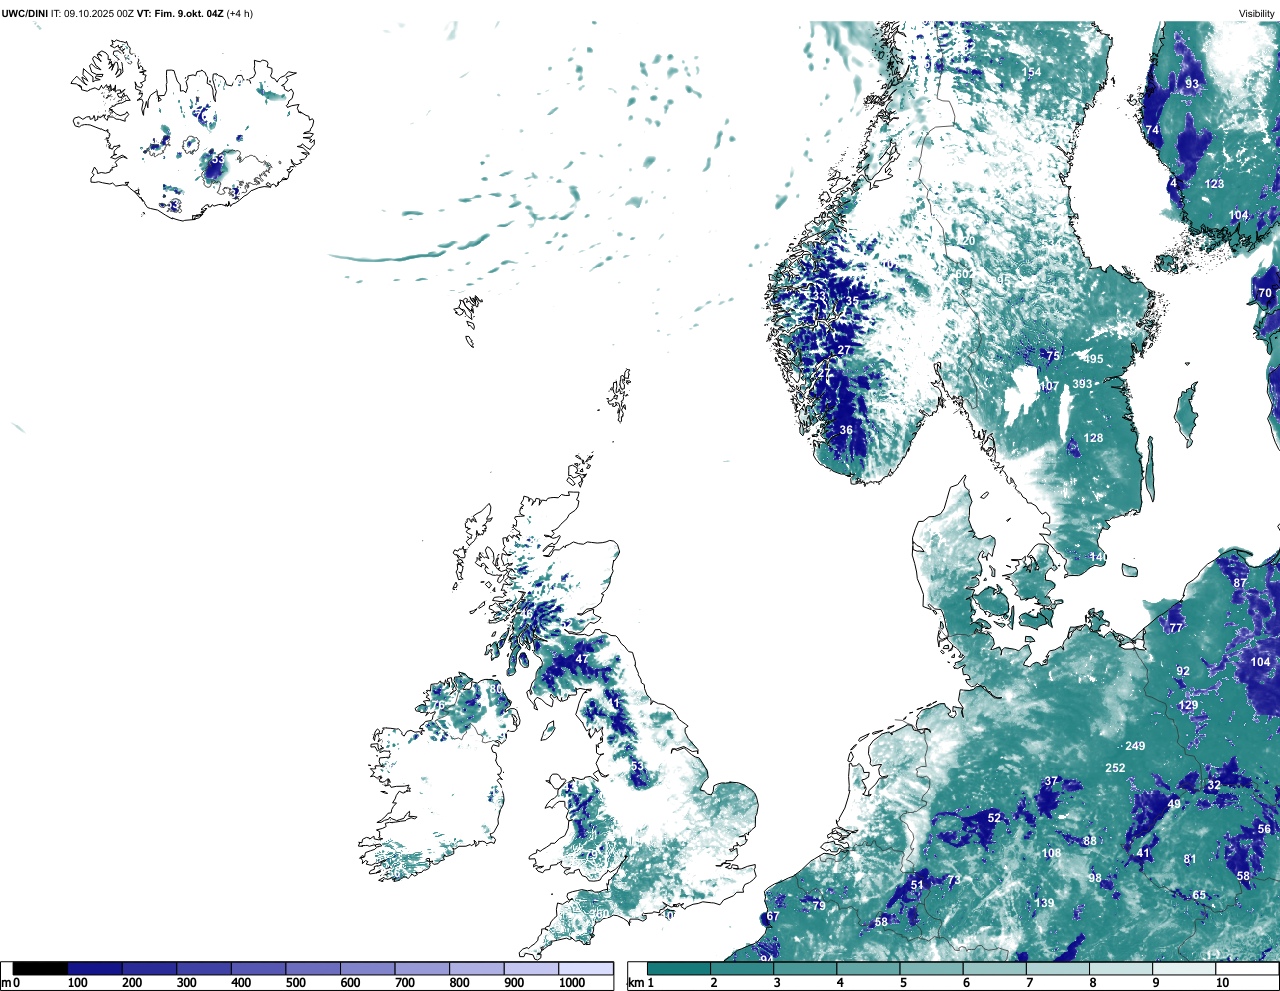Select the 4–5 km legend swatch
This screenshot has width=1280, height=991.
point(869,968)
